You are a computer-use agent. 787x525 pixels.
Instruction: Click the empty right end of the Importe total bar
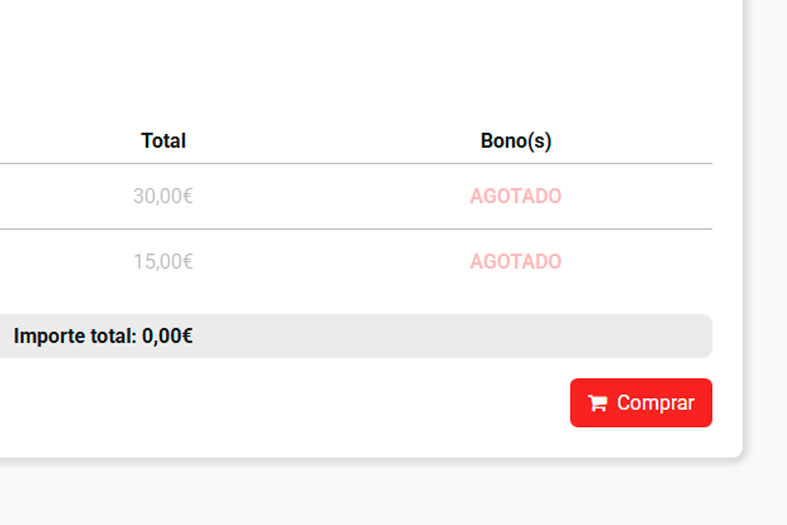[x=600, y=336]
